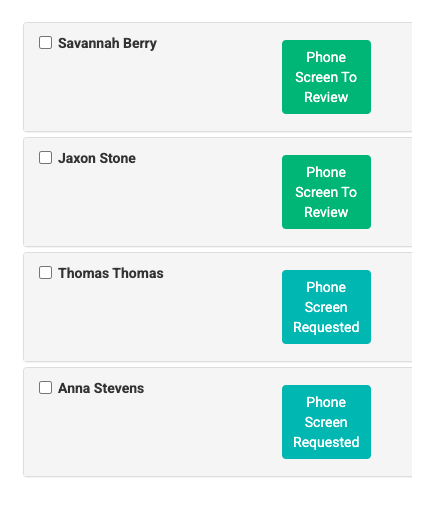Click the Thomas Thomas name link
Screen dimensions: 444x506
pos(111,273)
